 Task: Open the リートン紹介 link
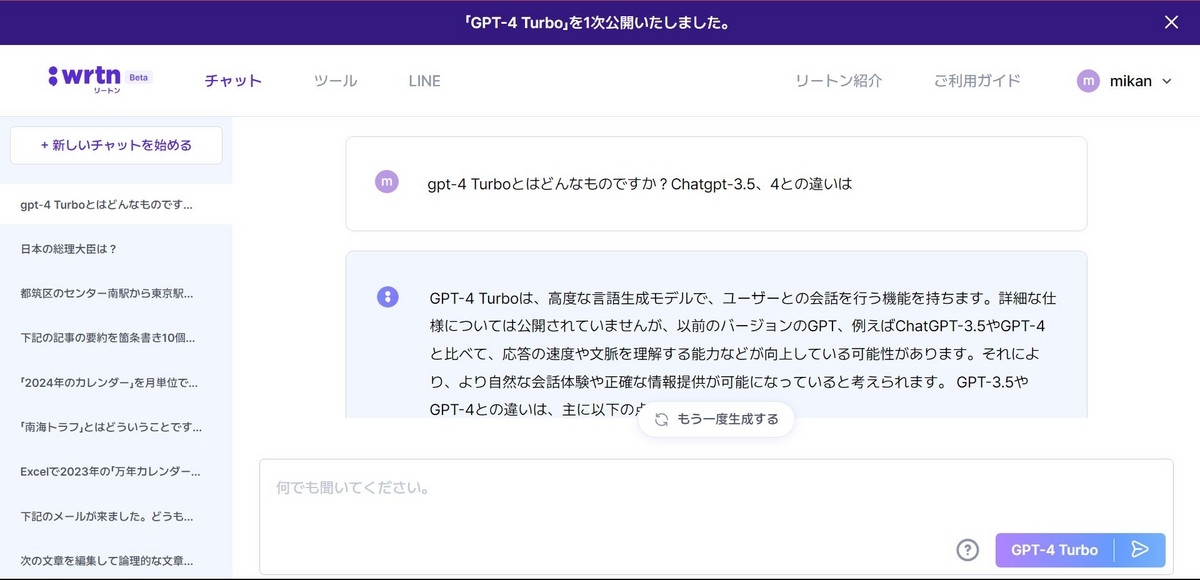838,81
